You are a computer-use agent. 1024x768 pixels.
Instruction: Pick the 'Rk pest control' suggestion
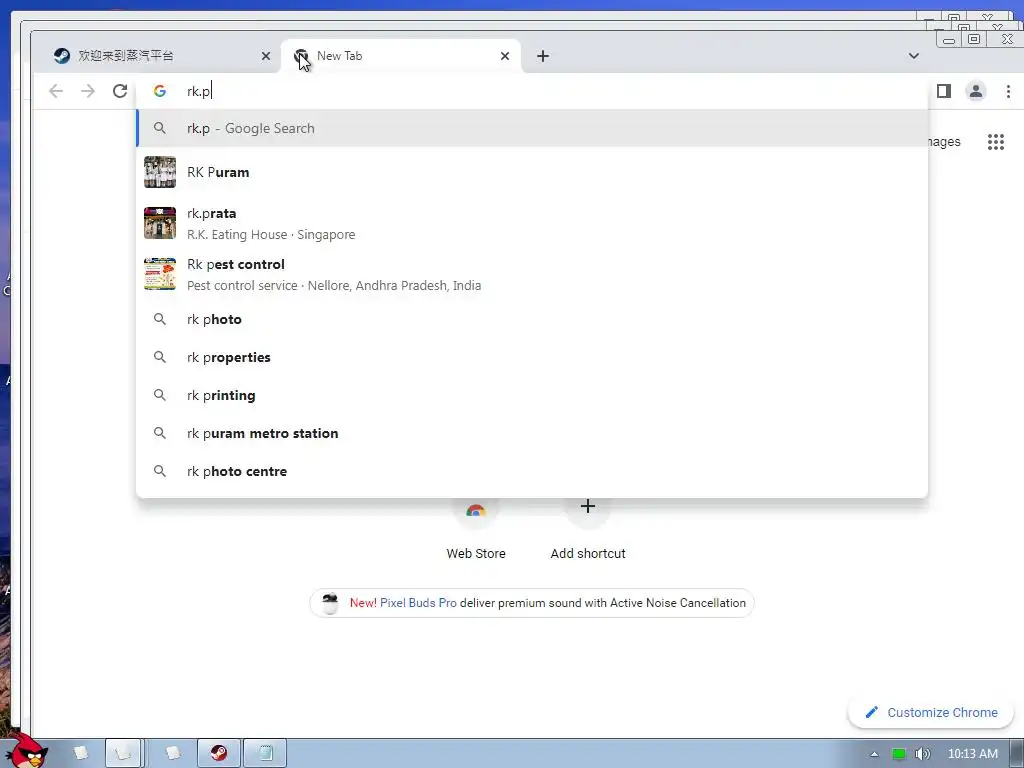(x=532, y=274)
